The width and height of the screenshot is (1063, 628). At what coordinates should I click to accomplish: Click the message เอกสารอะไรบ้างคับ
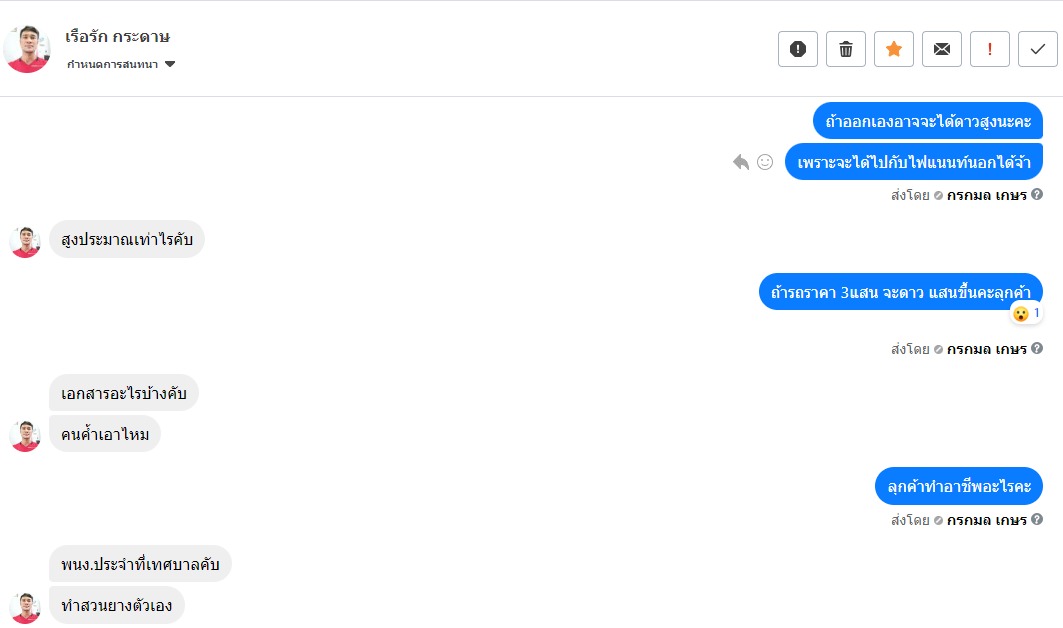click(124, 392)
